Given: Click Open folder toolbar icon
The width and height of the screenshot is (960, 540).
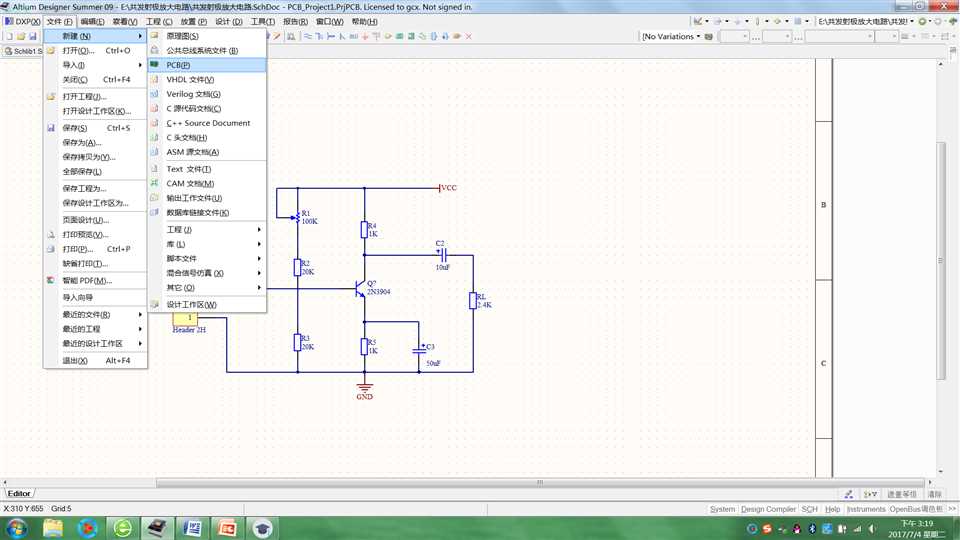Looking at the screenshot, I should coord(21,37).
